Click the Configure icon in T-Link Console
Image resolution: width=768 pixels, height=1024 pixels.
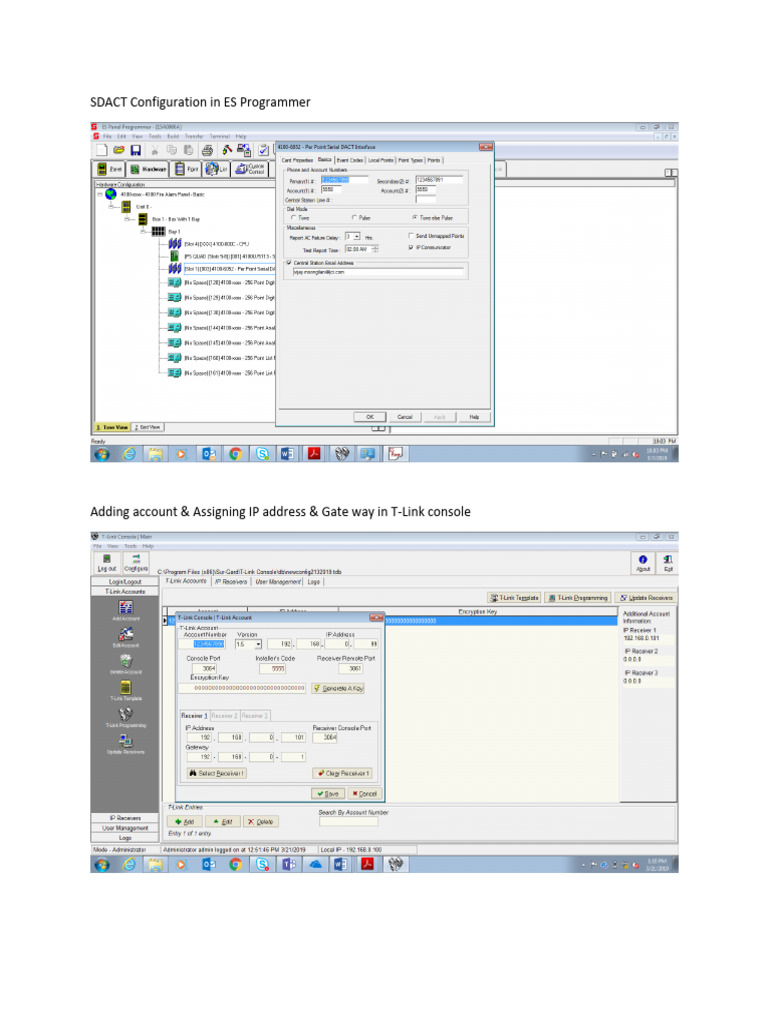pos(136,562)
